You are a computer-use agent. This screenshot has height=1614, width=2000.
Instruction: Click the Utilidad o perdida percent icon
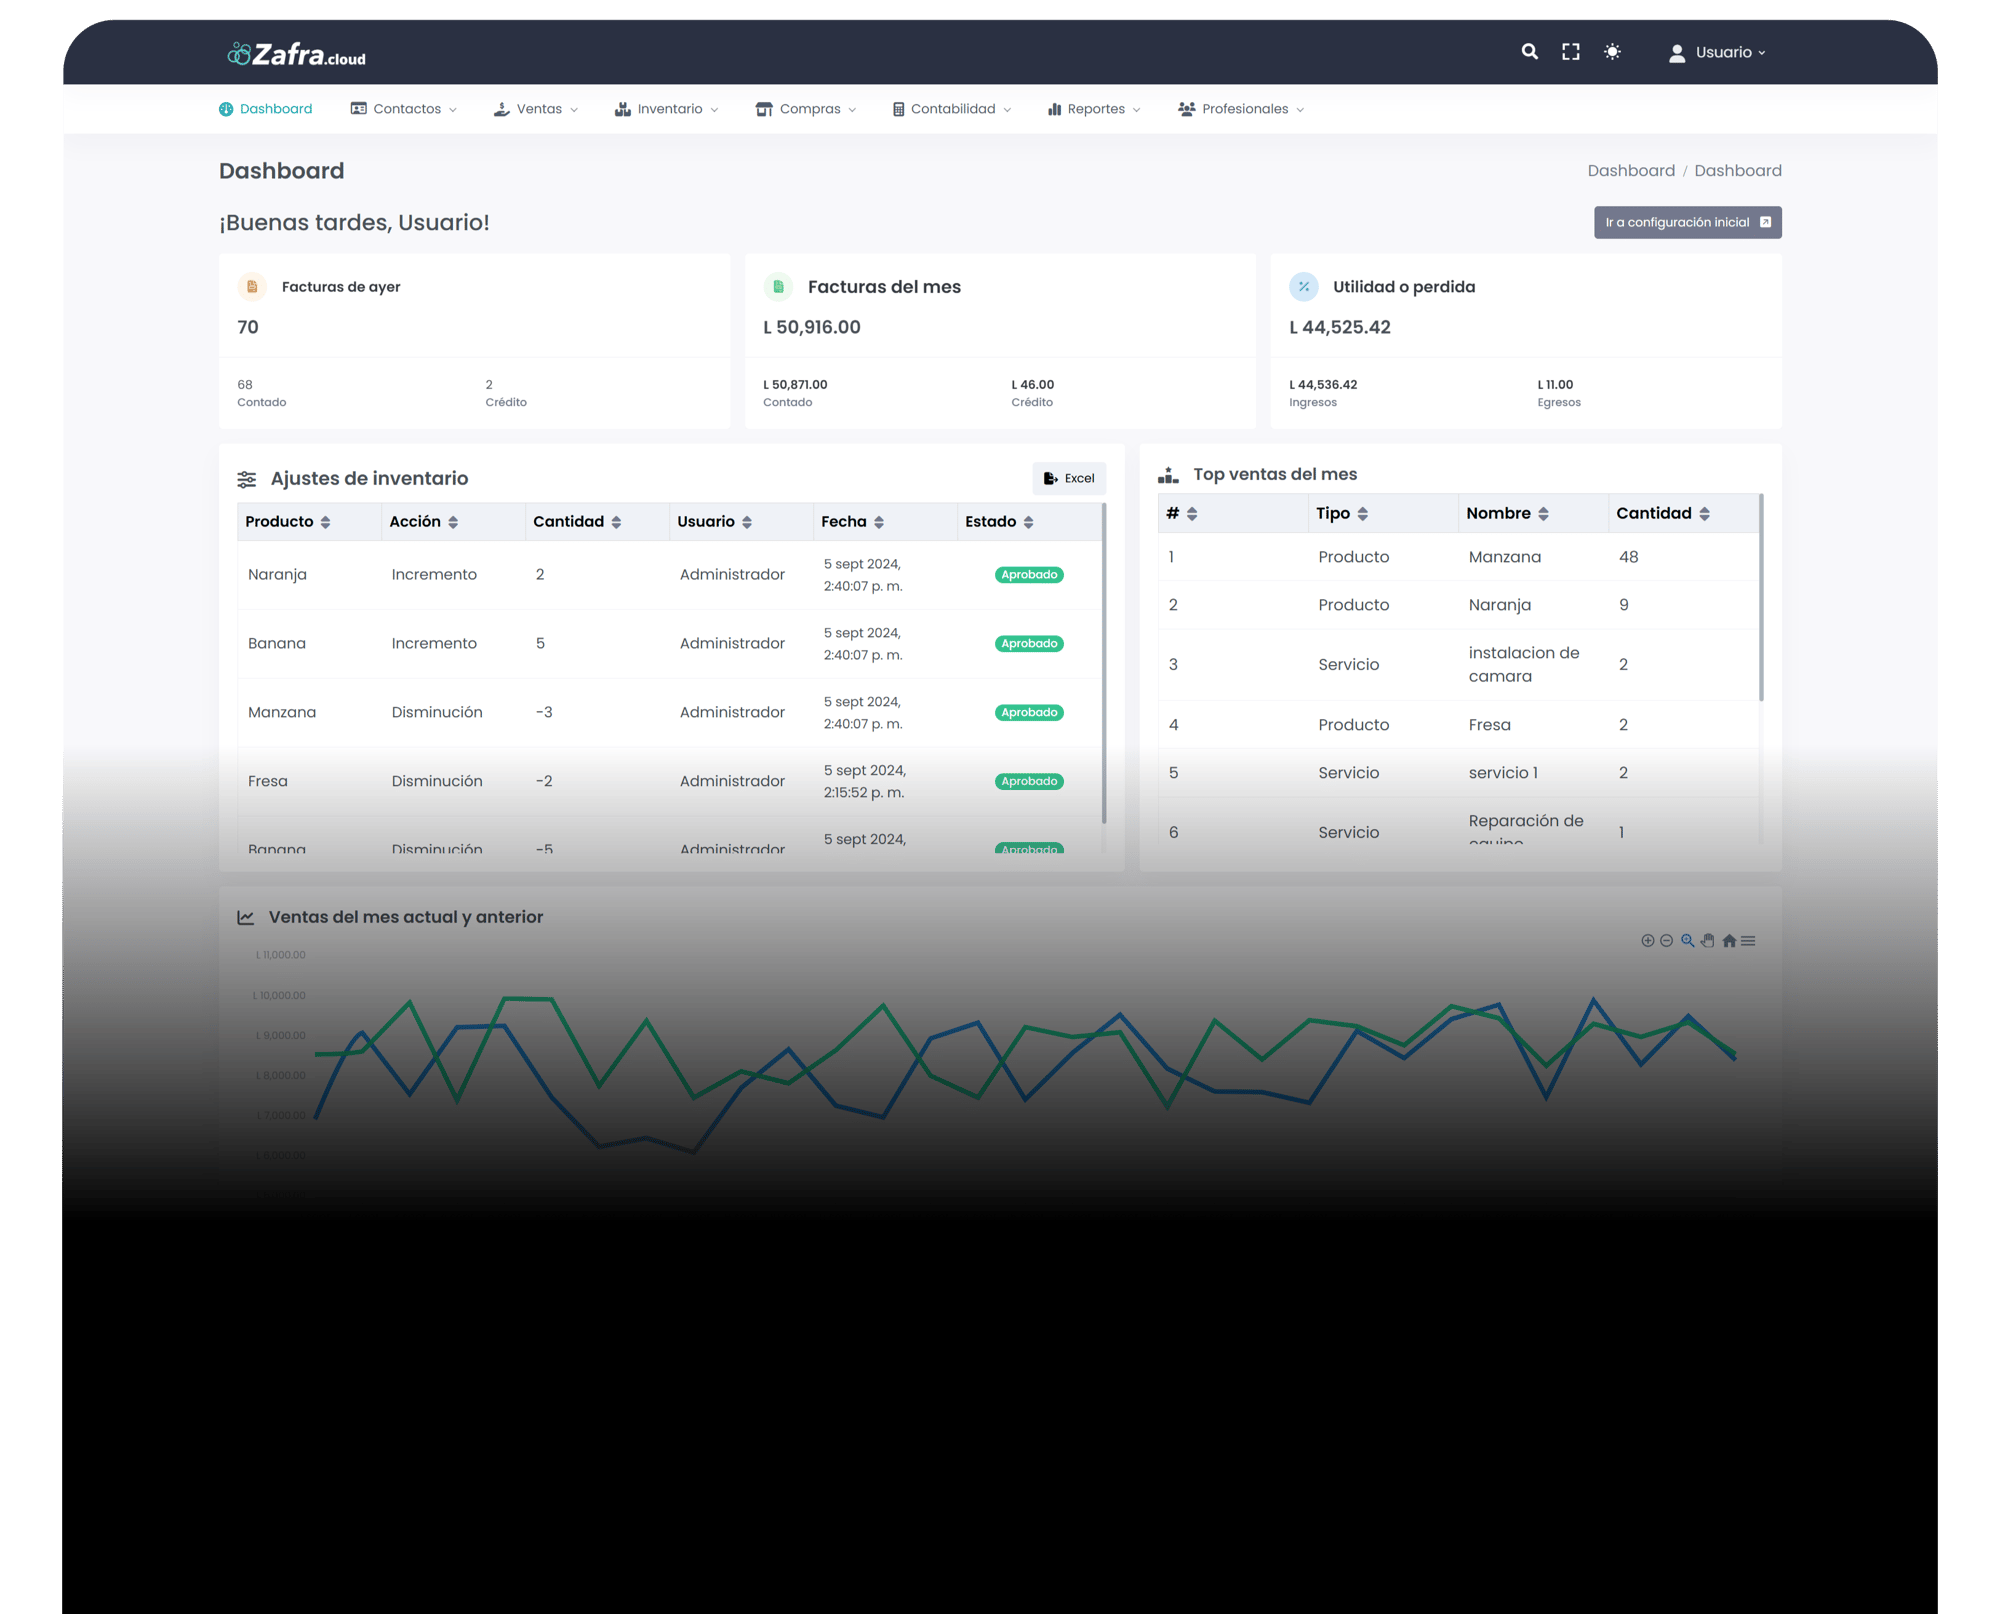(x=1303, y=287)
